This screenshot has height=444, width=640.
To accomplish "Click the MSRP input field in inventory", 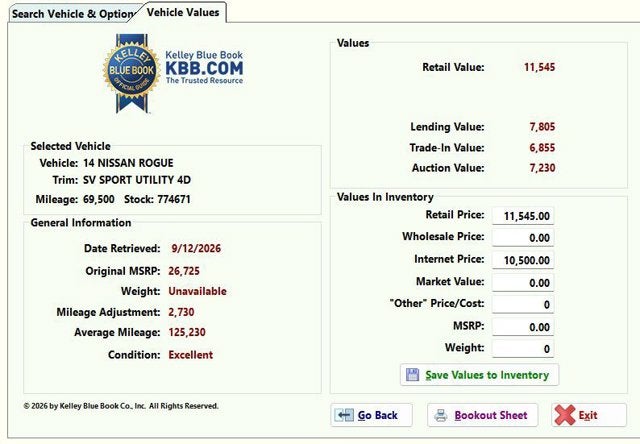I will pyautogui.click(x=523, y=327).
